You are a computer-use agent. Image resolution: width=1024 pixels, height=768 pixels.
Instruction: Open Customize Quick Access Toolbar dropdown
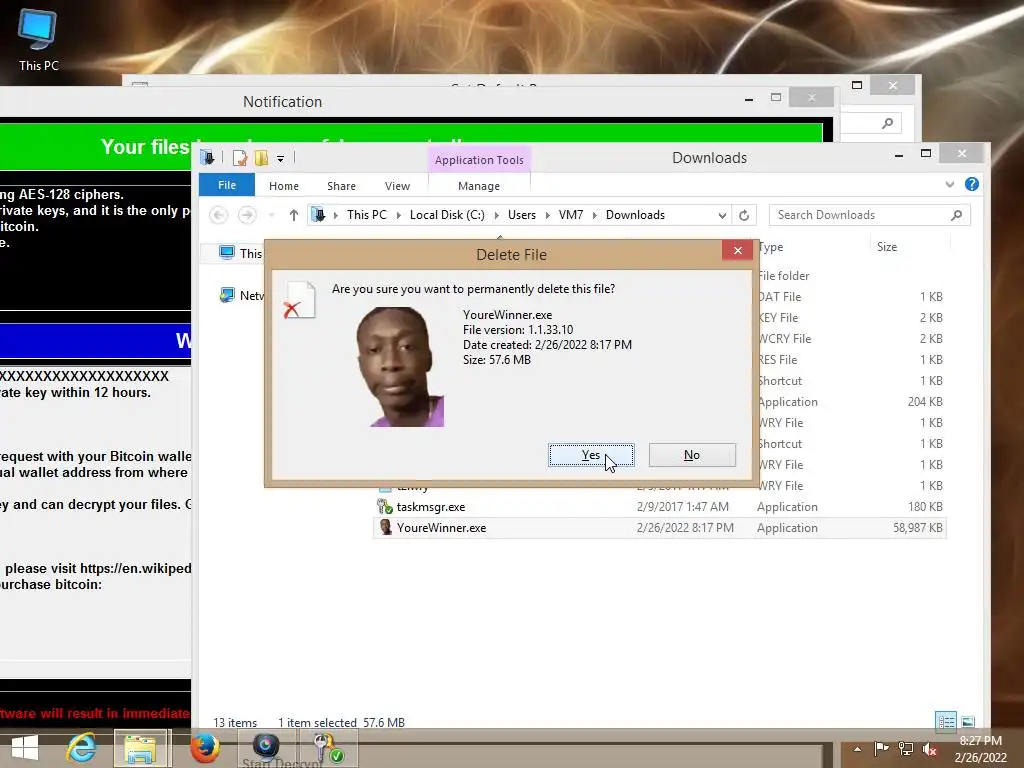coord(280,159)
